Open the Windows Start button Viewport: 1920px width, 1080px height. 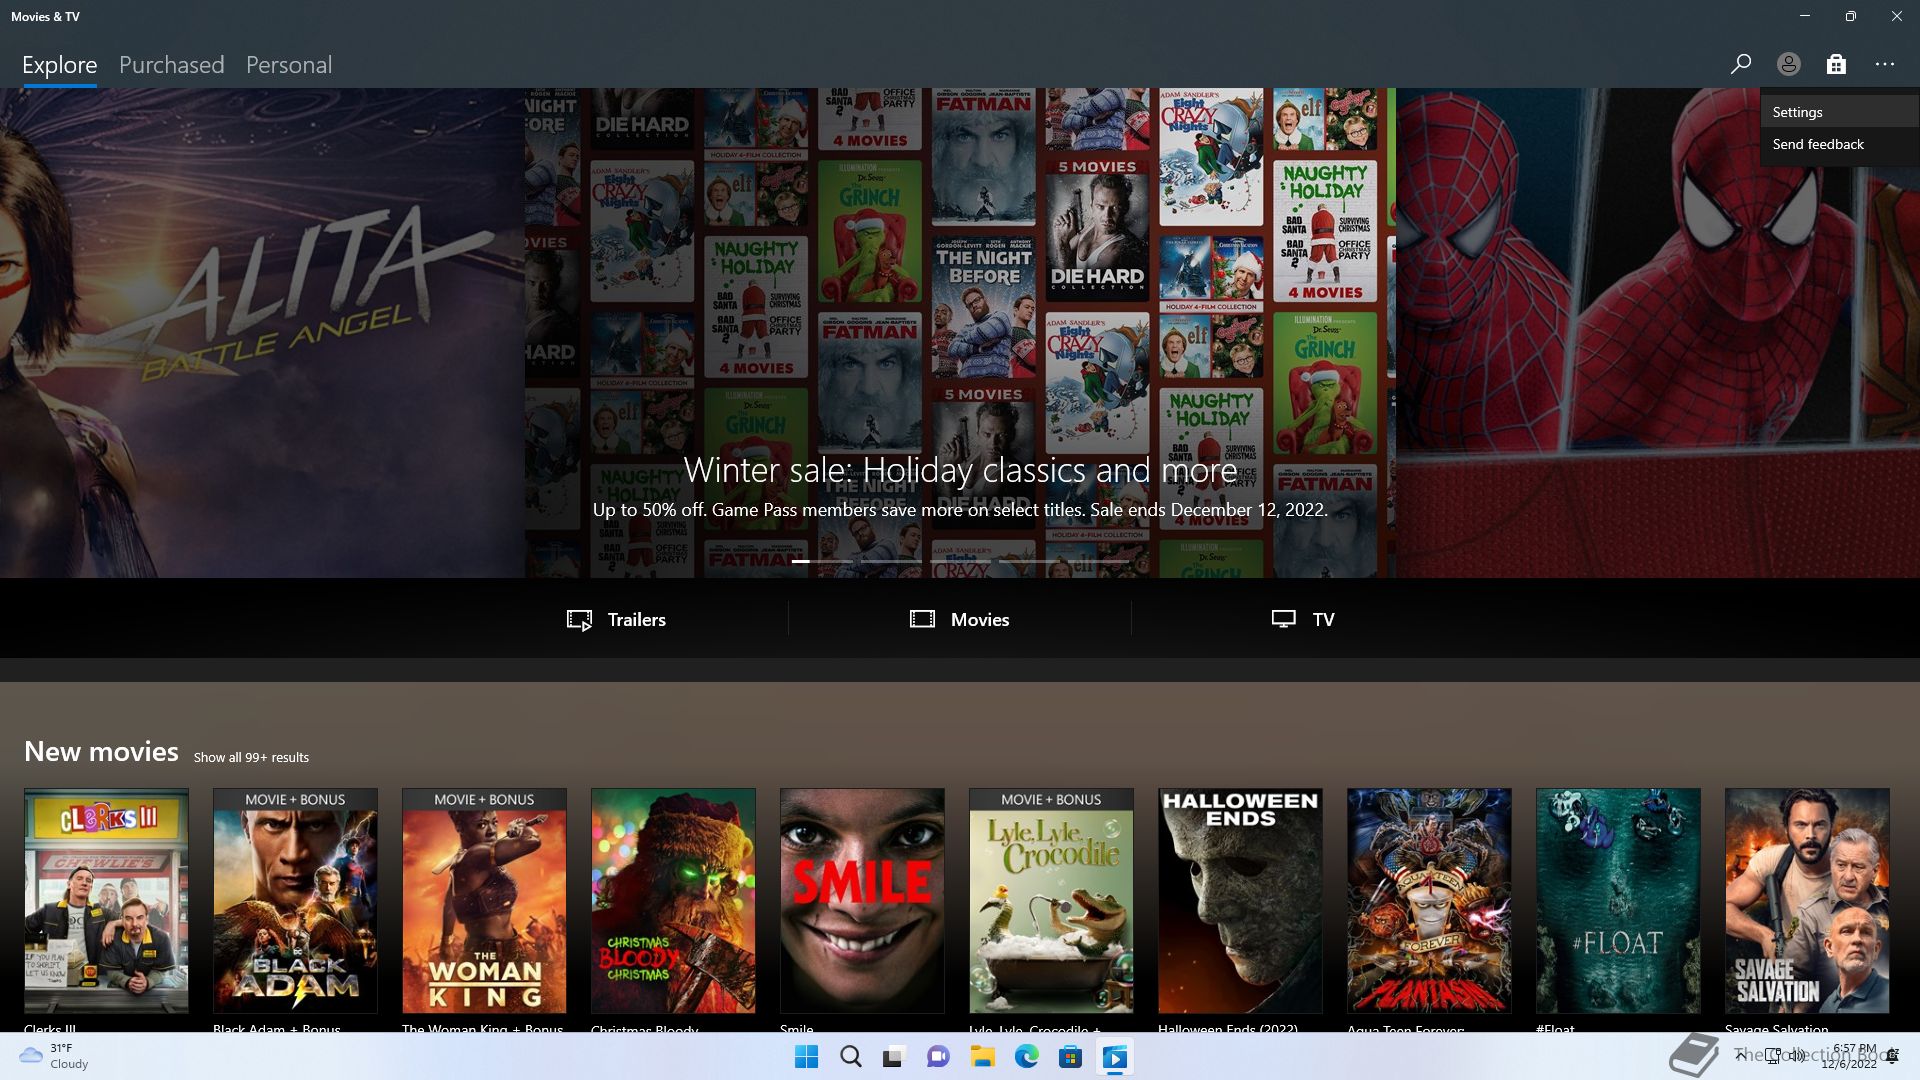click(x=806, y=1057)
